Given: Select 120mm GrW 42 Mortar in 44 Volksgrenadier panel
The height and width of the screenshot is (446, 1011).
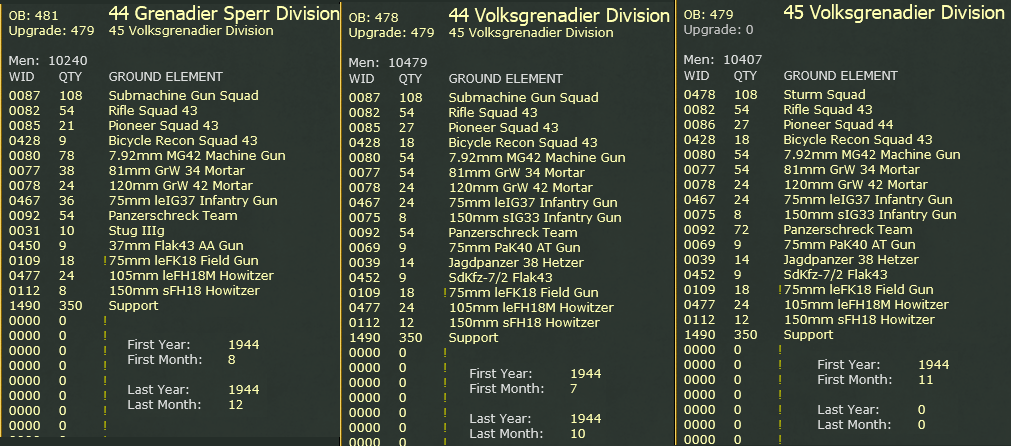Looking at the screenshot, I should 520,188.
